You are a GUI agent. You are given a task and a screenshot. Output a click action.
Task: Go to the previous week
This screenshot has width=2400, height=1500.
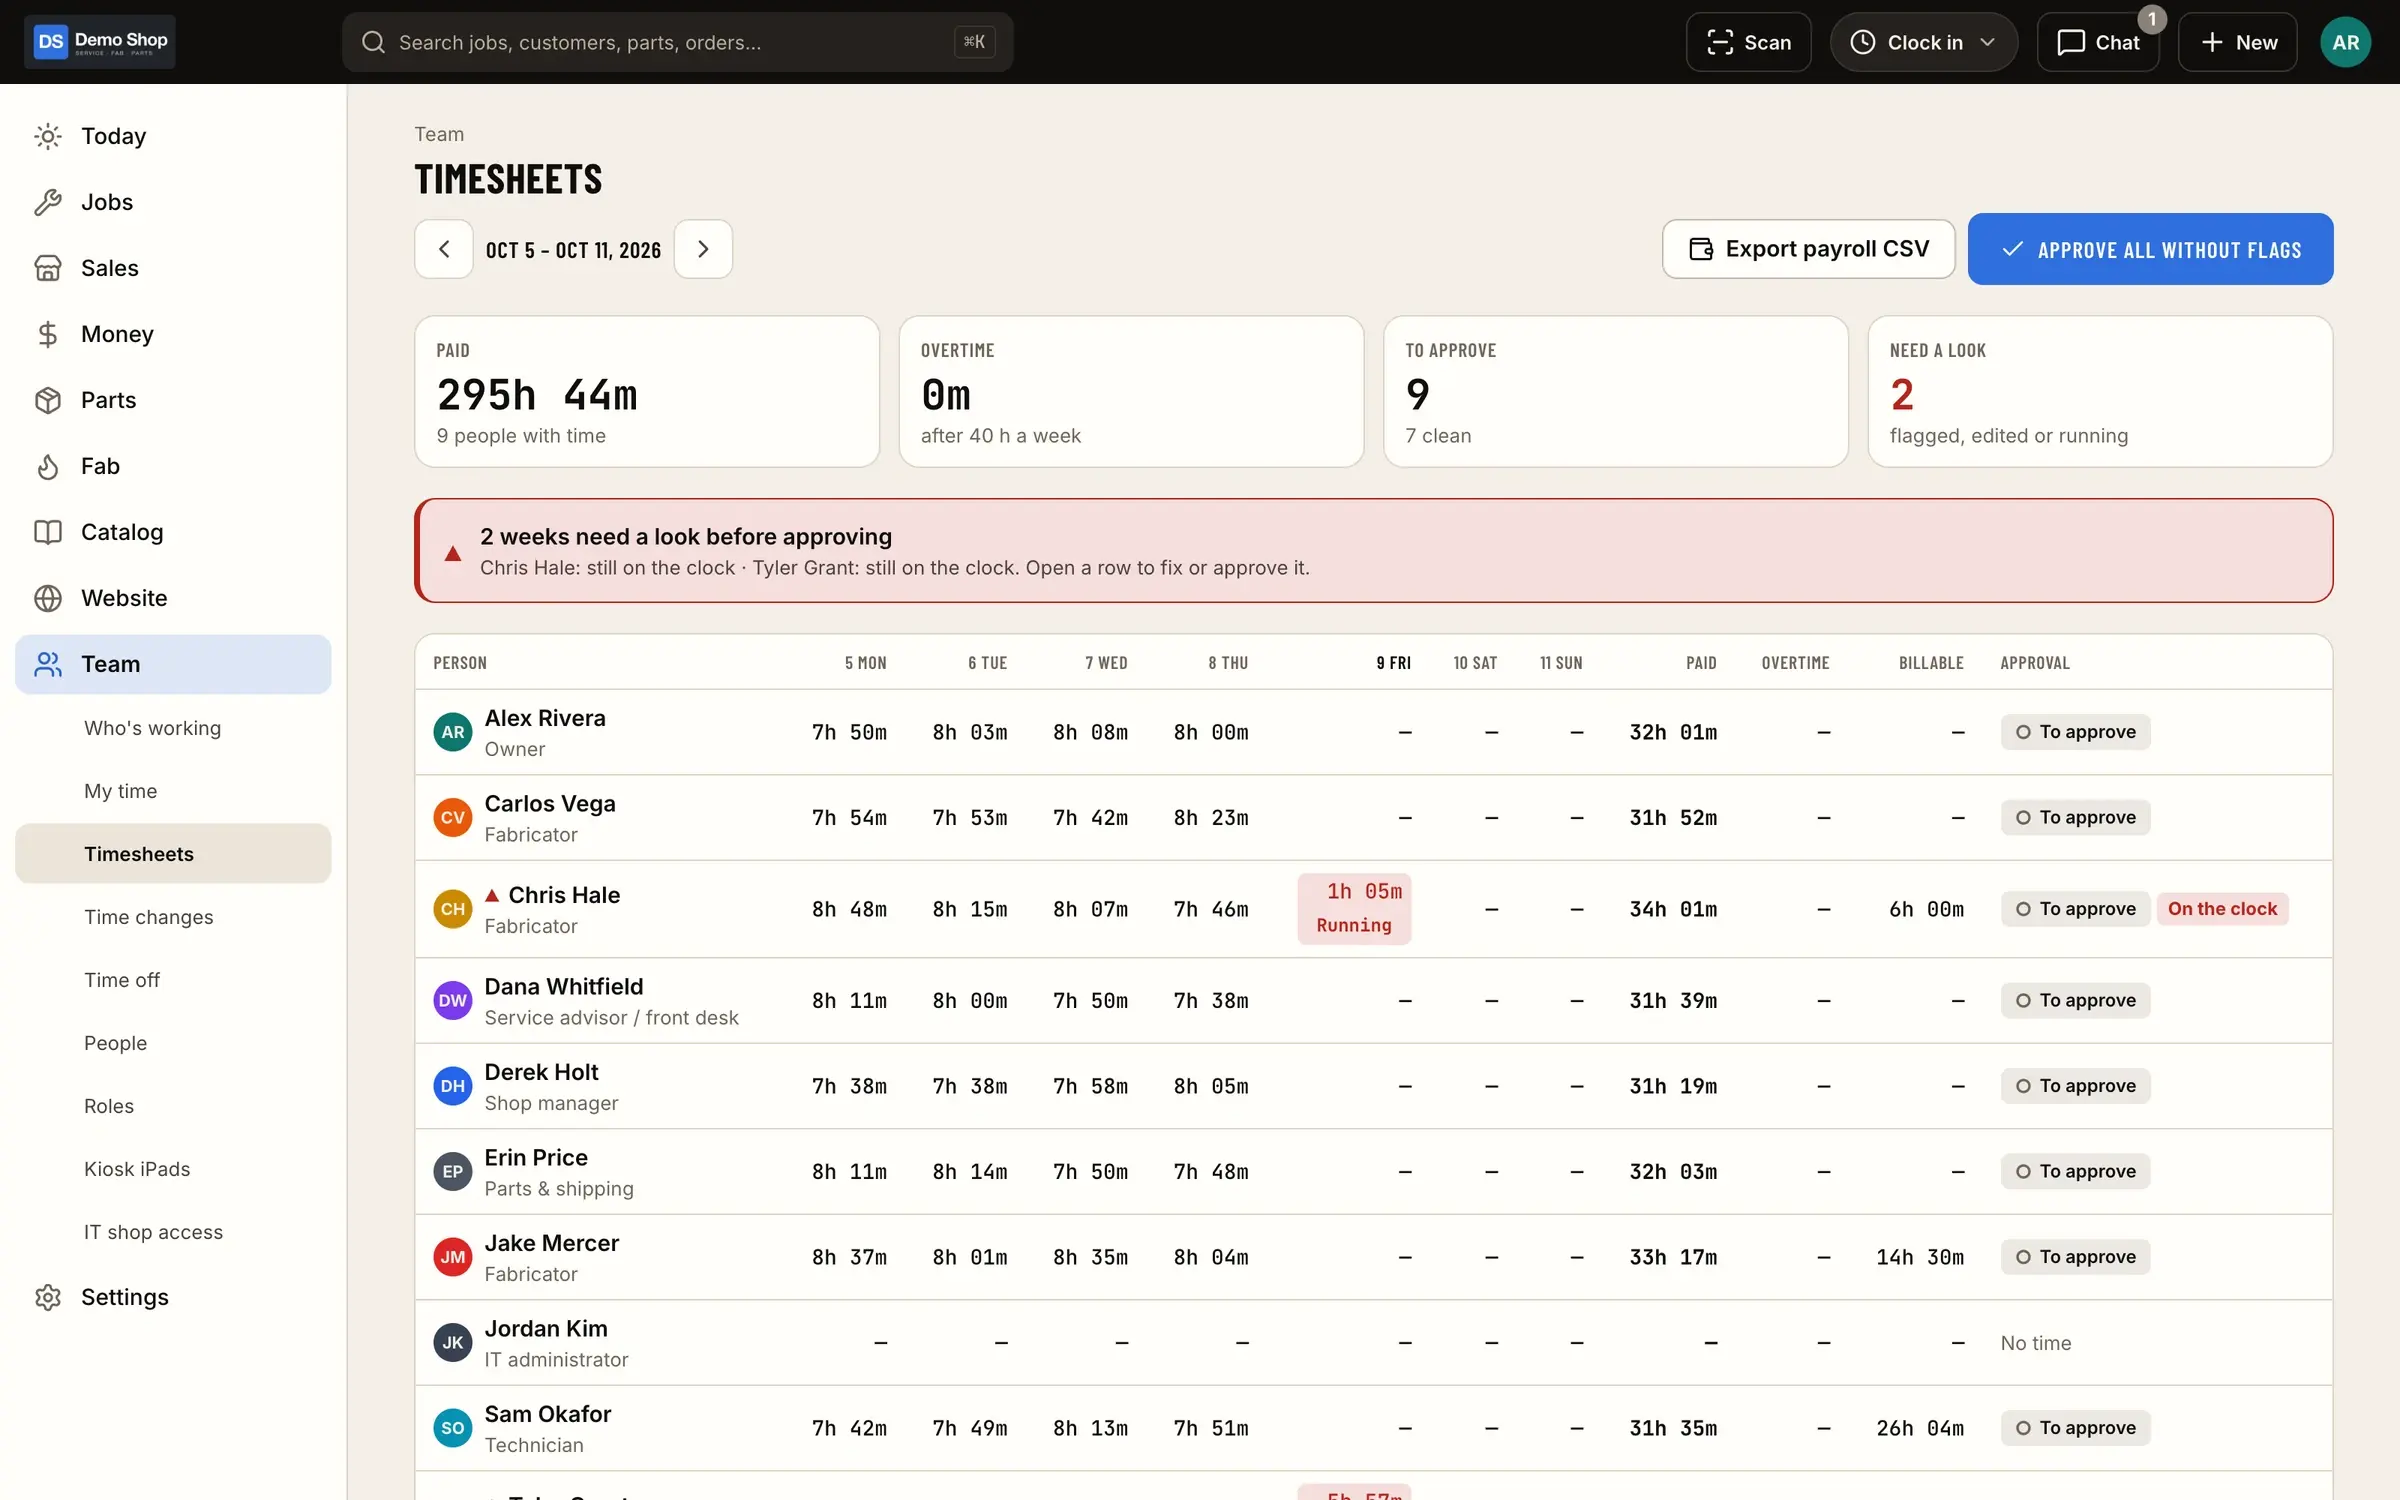click(444, 249)
